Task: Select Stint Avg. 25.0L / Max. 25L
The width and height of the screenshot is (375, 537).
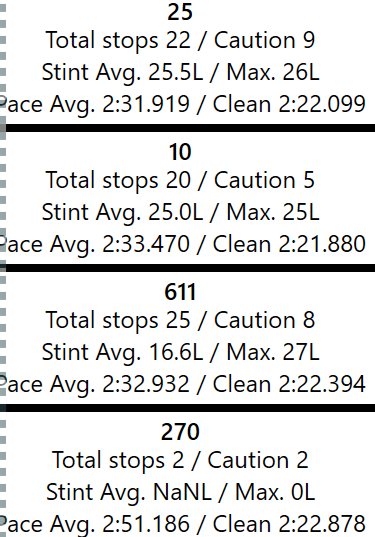Action: pyautogui.click(x=180, y=212)
